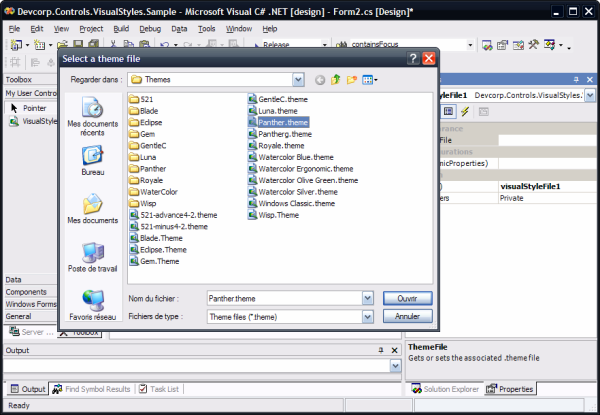Select 521-advance4-2.theme file
Viewport: 600px width, 415px height.
173,215
